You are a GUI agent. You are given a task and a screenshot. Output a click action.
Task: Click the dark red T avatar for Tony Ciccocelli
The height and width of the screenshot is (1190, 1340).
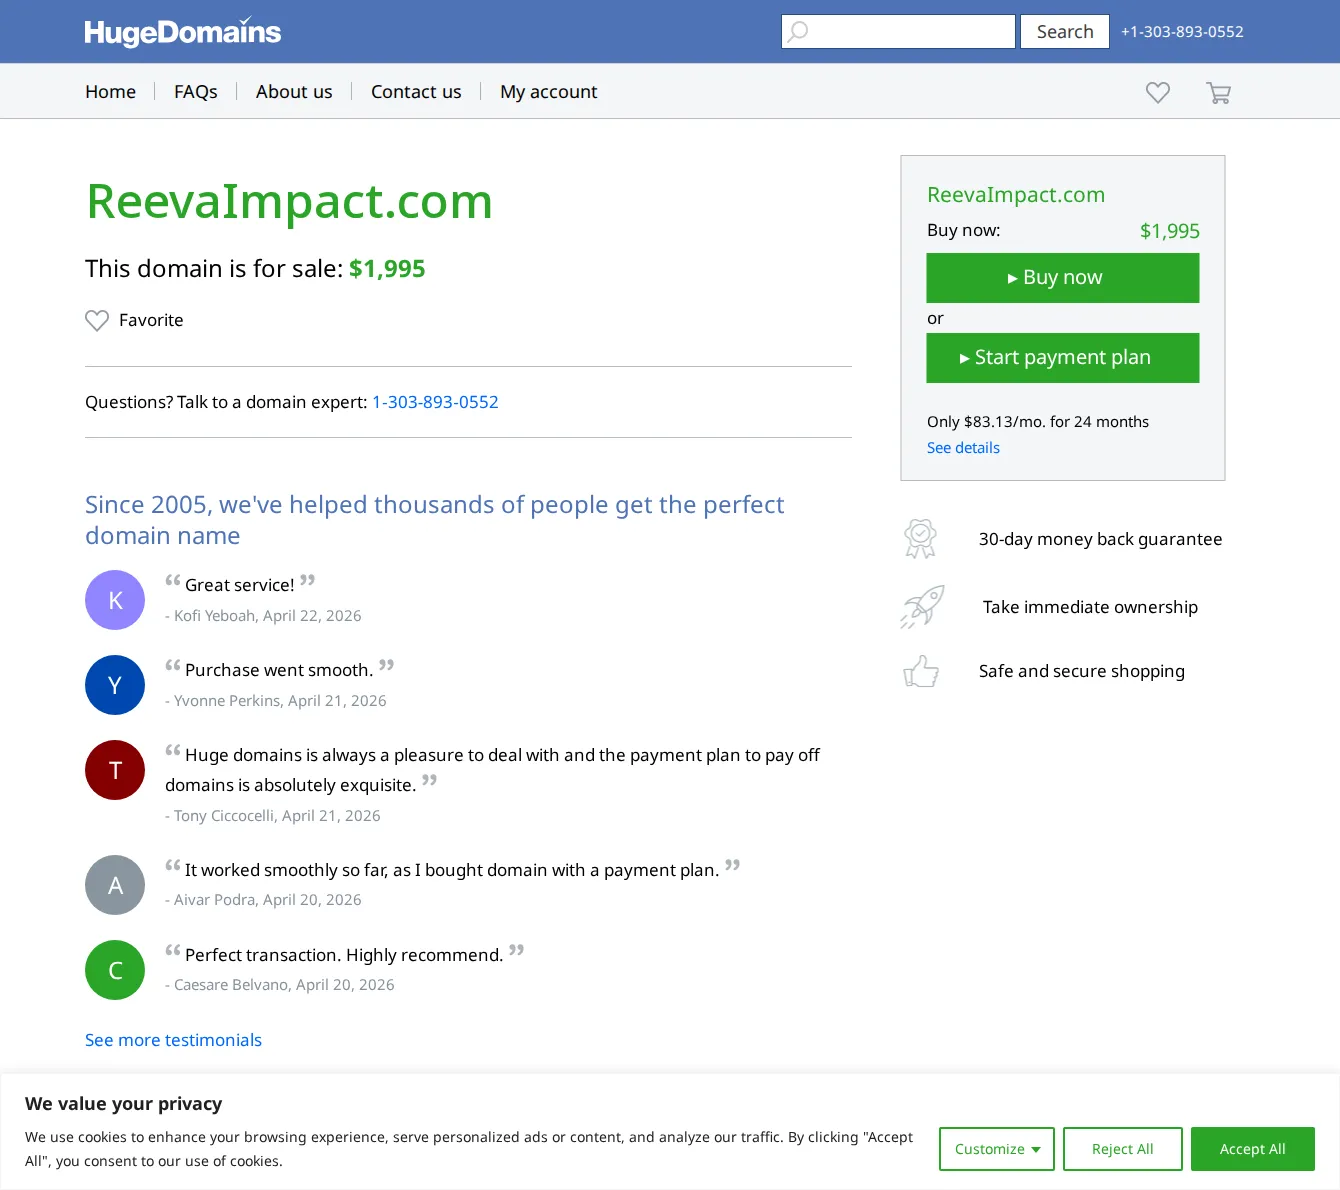click(115, 770)
